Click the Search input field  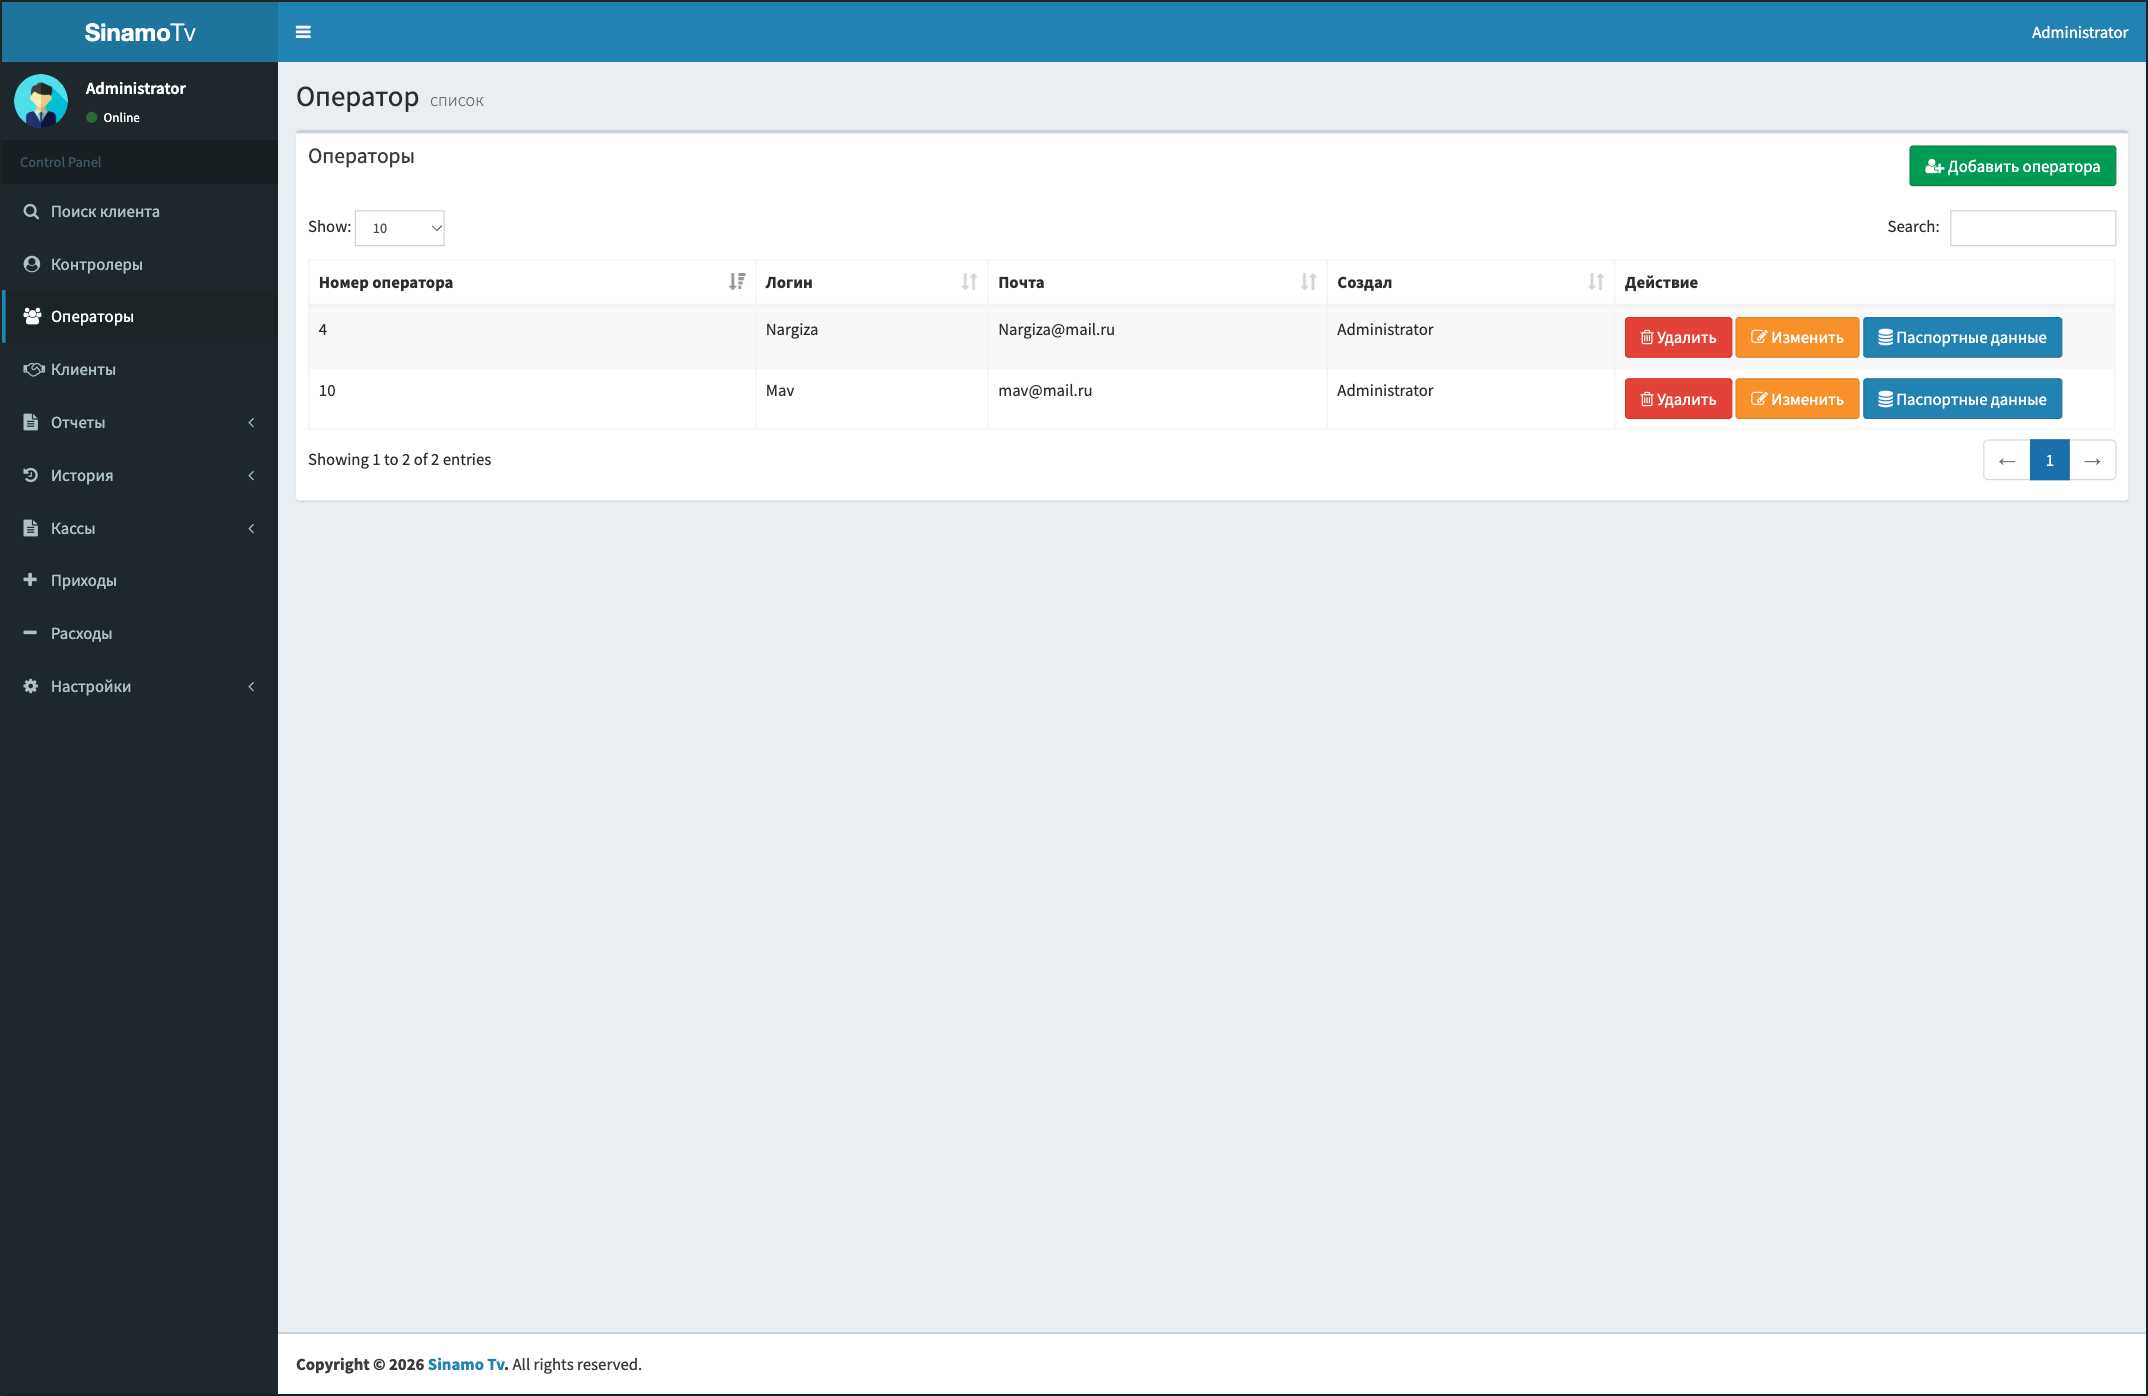[2033, 228]
